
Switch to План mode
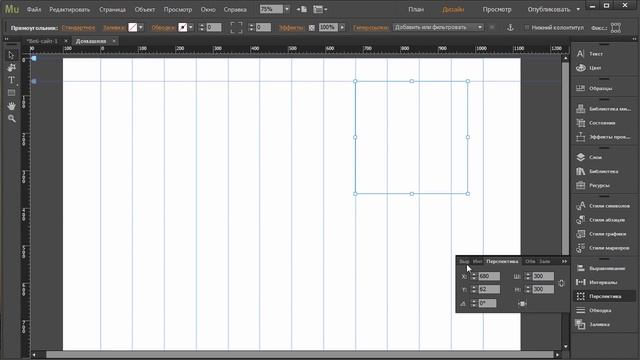416,9
